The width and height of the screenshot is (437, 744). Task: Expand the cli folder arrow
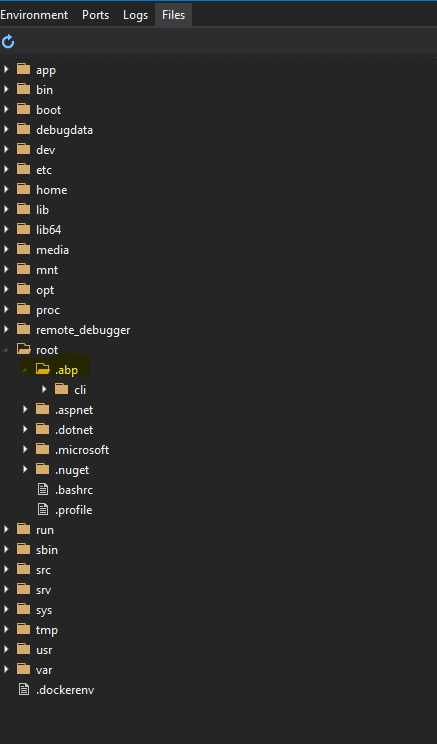click(44, 389)
